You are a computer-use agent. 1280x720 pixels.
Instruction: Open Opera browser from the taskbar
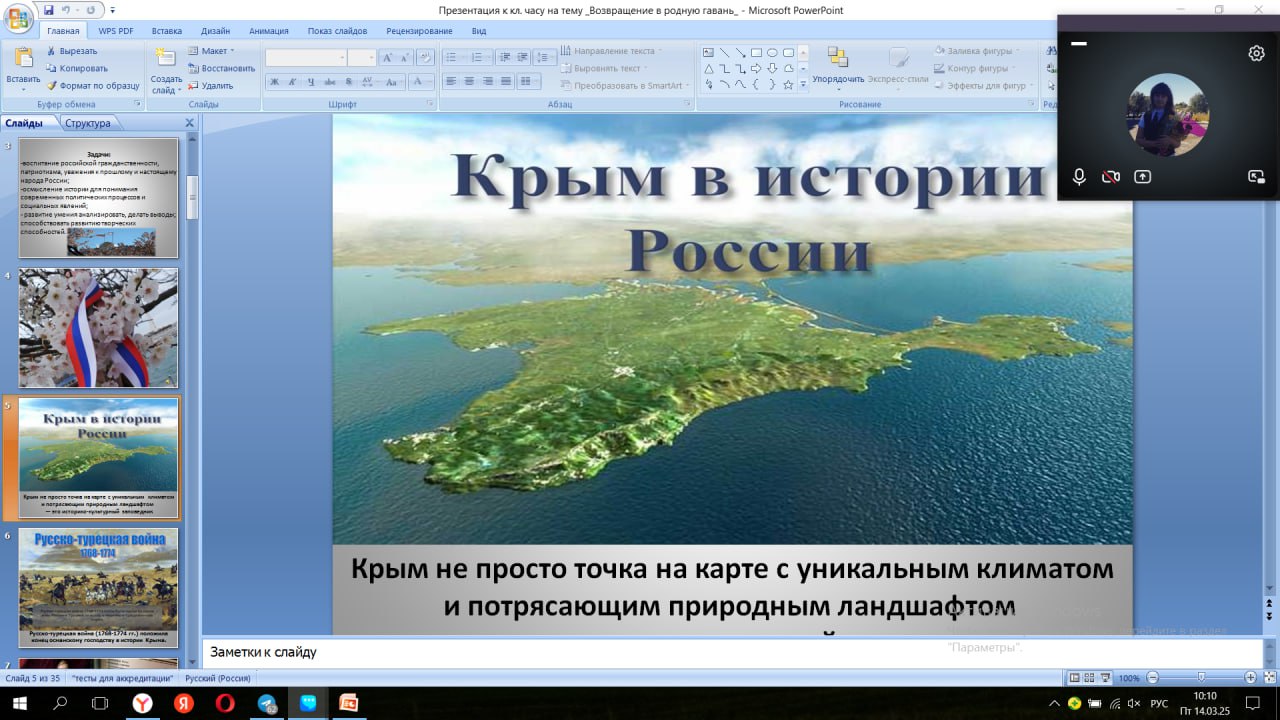(224, 703)
